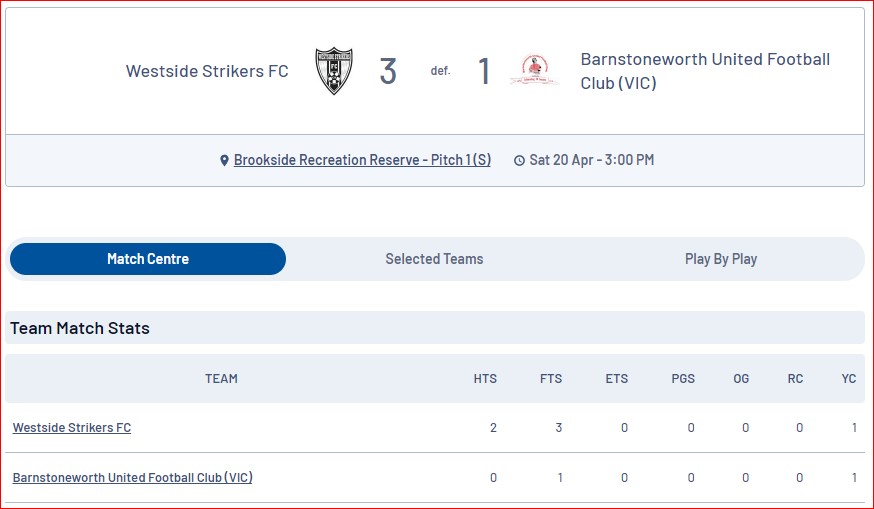
Task: Click the location pin icon beside venue
Action: 224,161
